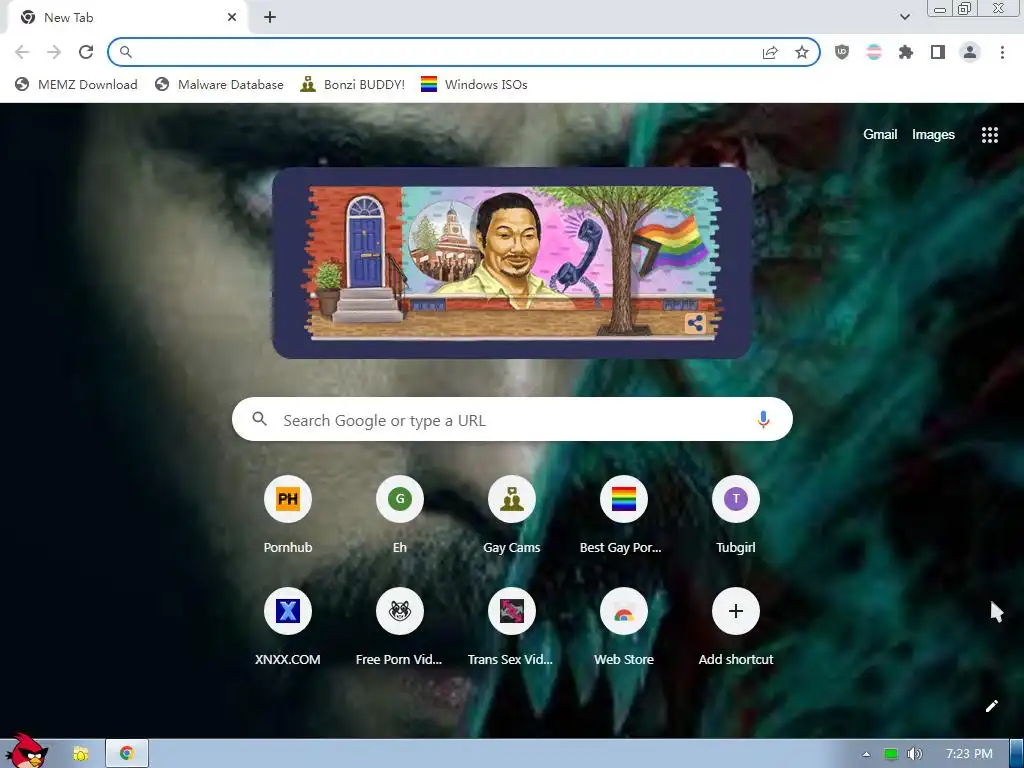
Task: Open the Images link
Action: point(933,135)
